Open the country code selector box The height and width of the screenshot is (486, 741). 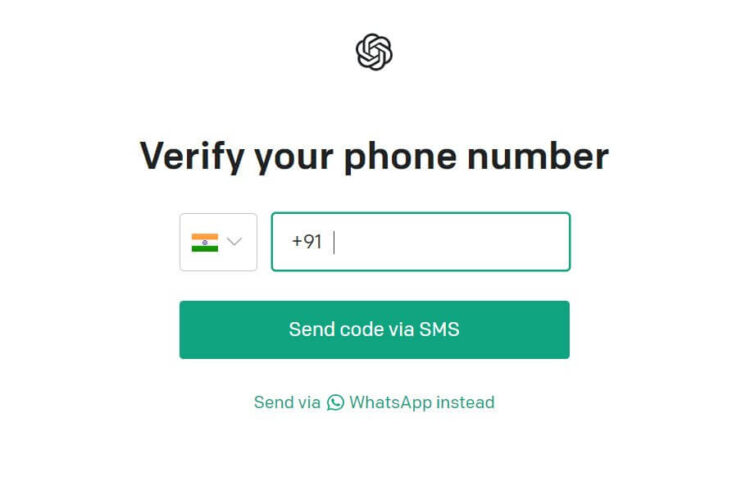coord(218,242)
